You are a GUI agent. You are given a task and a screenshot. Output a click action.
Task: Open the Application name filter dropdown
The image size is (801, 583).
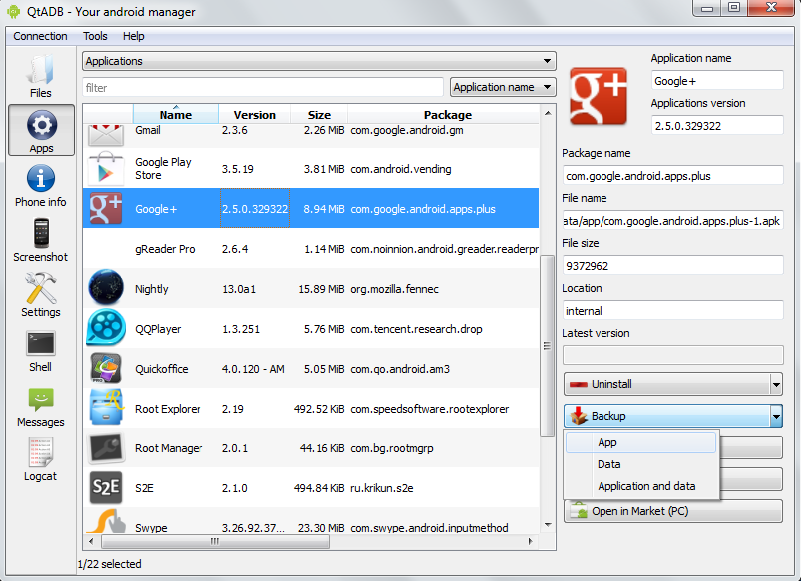click(x=503, y=87)
